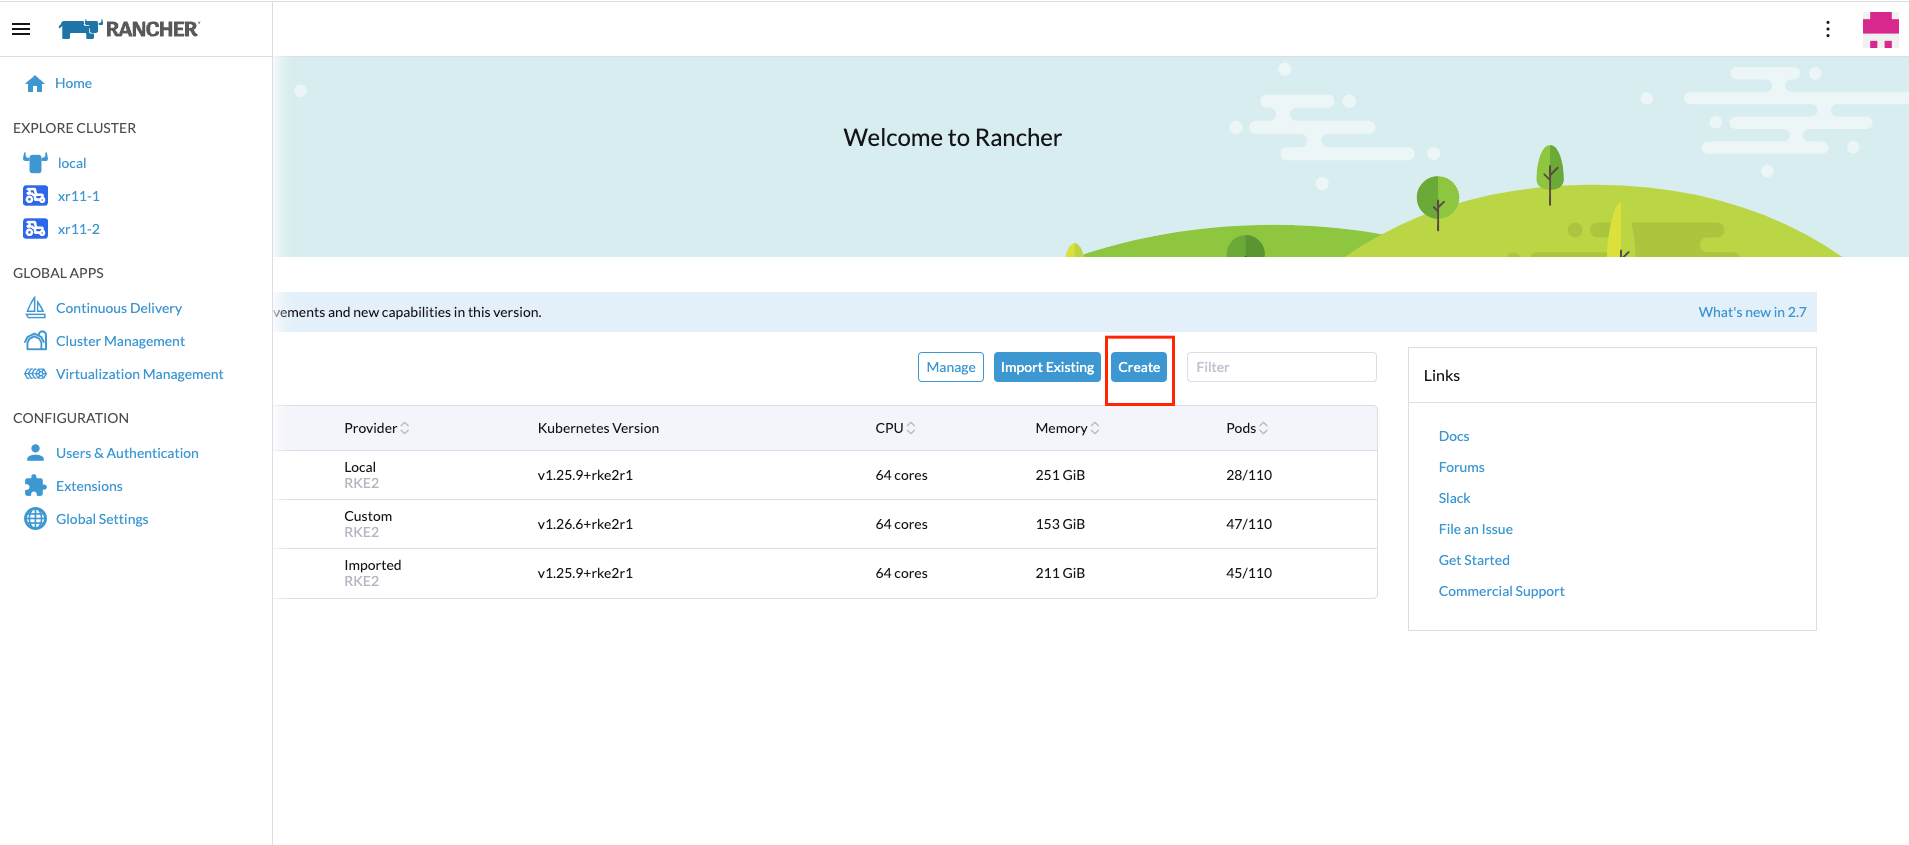Open the Docs link
Image resolution: width=1909 pixels, height=845 pixels.
click(1454, 436)
